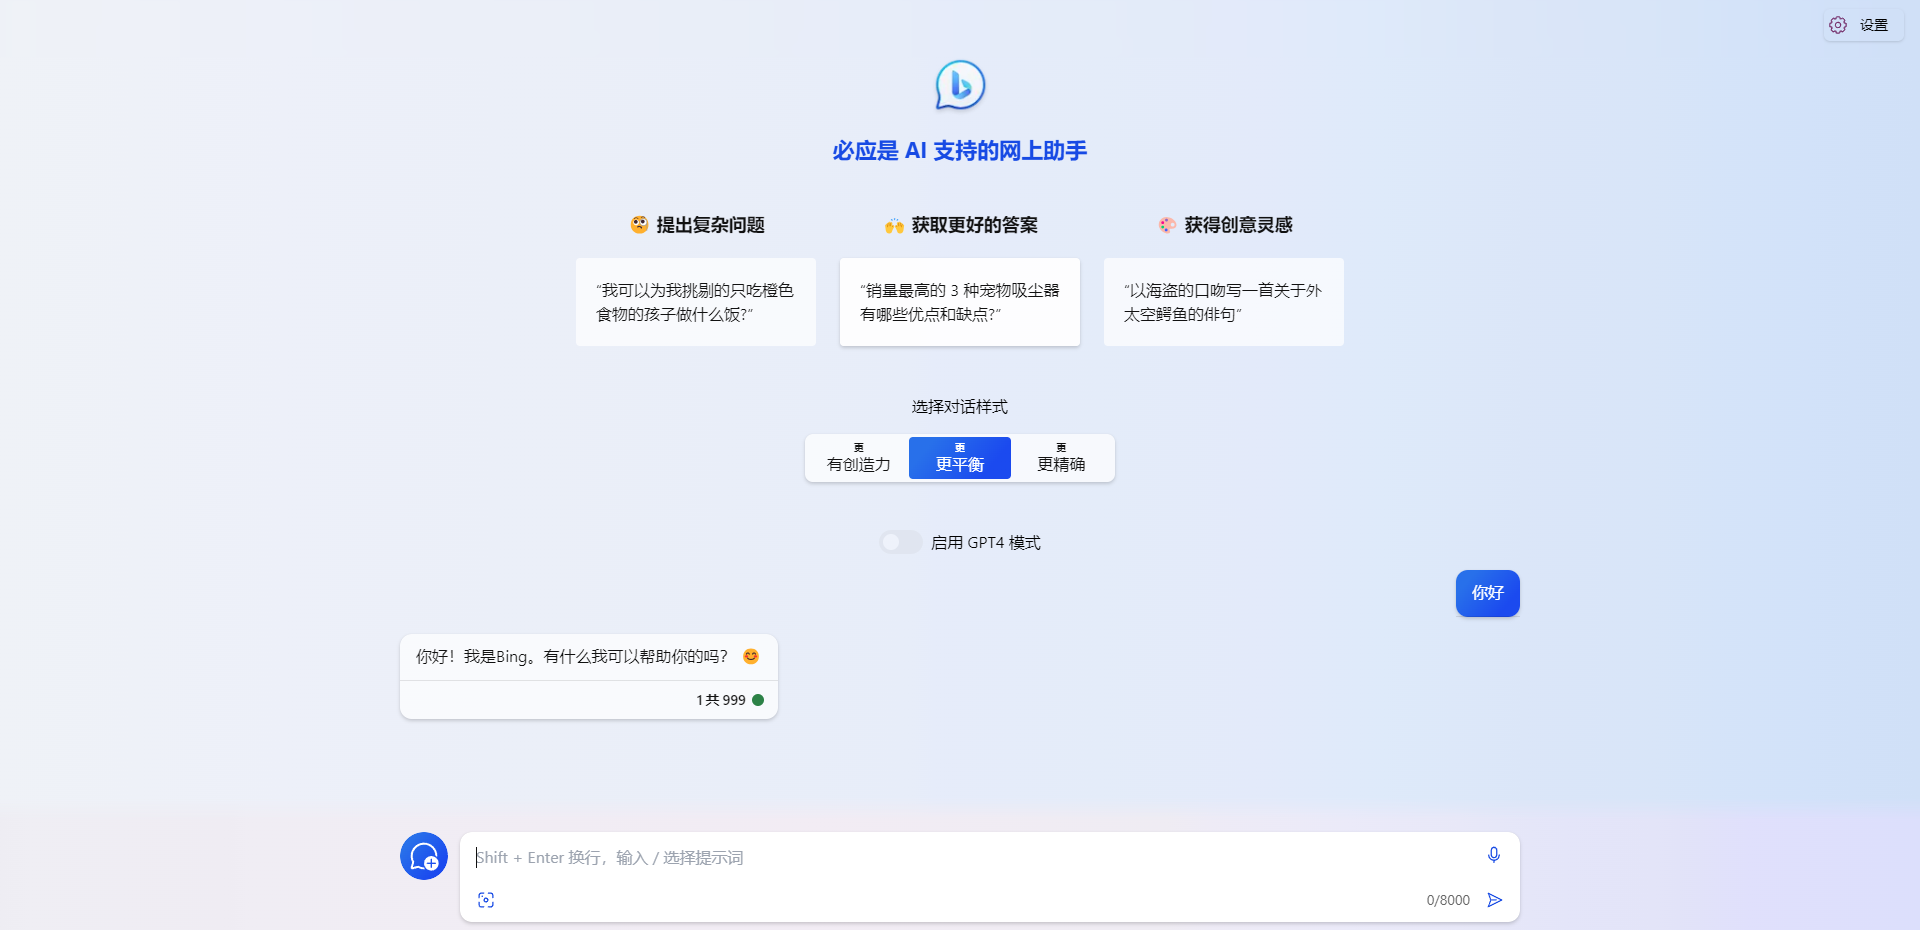Screen dimensions: 1920x930
Task: Open the visual search image capture icon
Action: click(486, 900)
